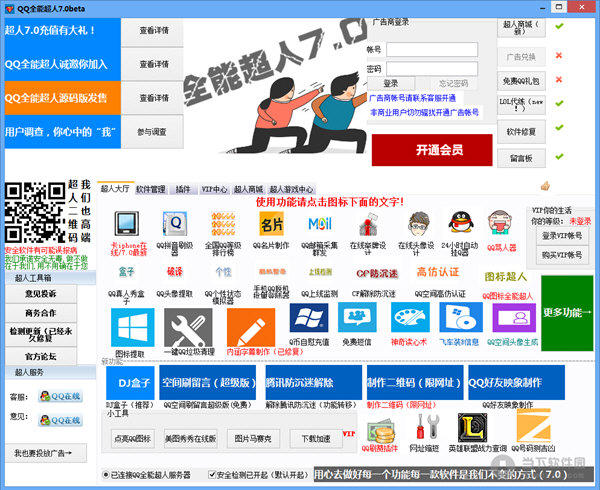Screen dimensions: 600x490
Task: Click the 名片 QQ card maker icon
Action: pyautogui.click(x=271, y=223)
